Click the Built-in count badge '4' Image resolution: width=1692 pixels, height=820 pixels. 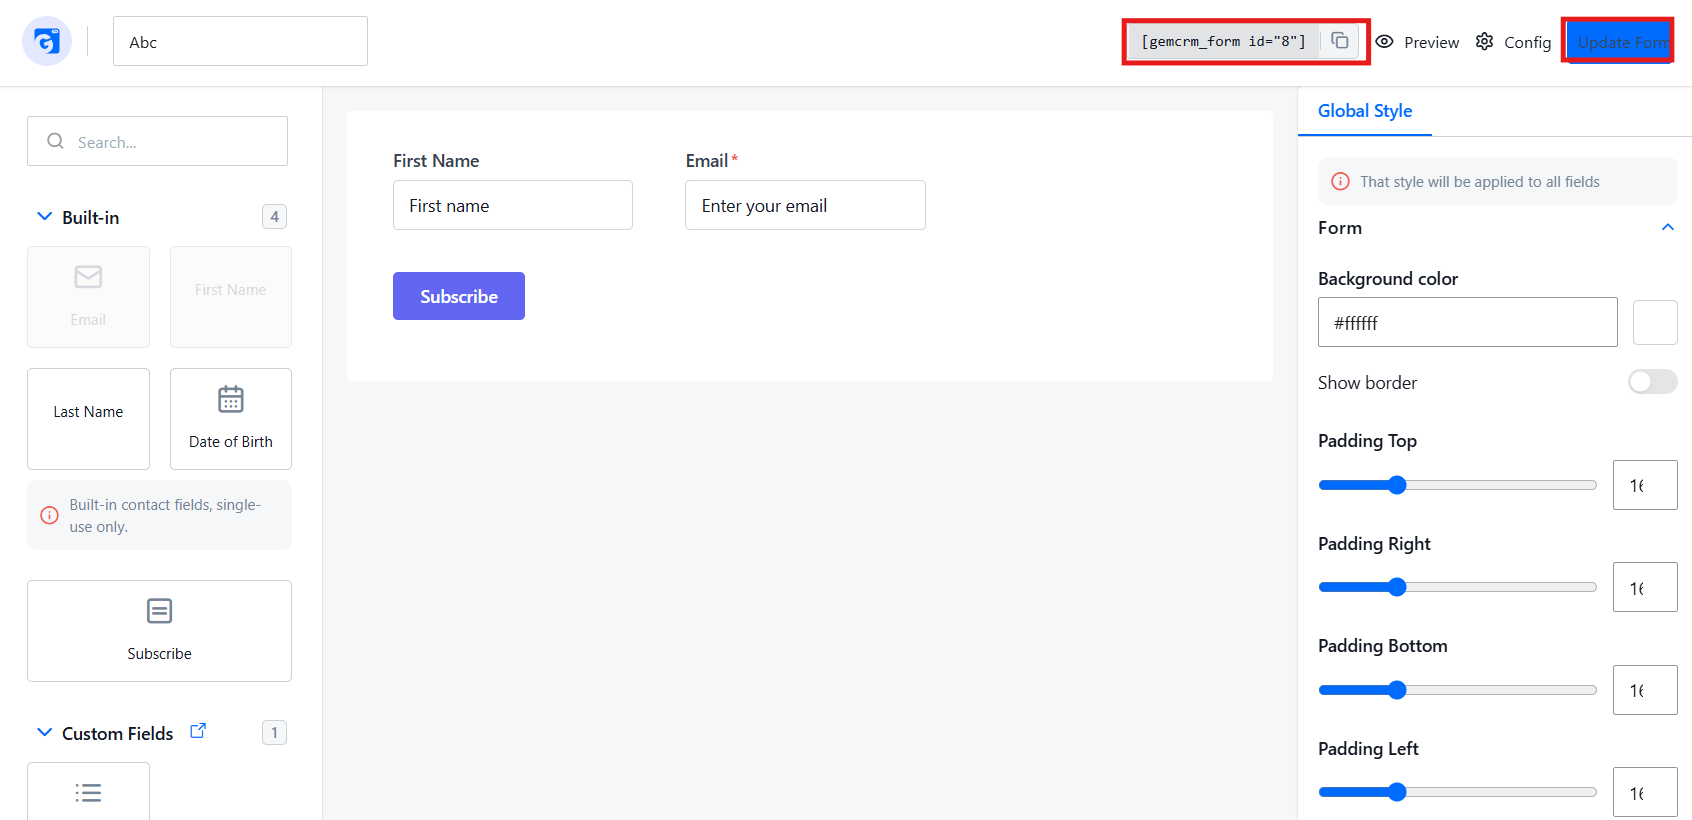point(274,216)
